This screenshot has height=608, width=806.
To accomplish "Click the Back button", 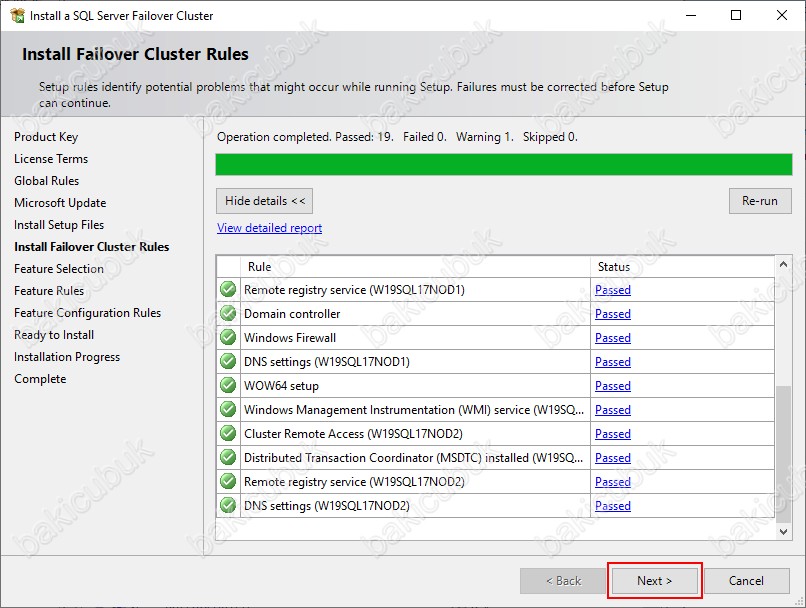I will click(x=563, y=581).
